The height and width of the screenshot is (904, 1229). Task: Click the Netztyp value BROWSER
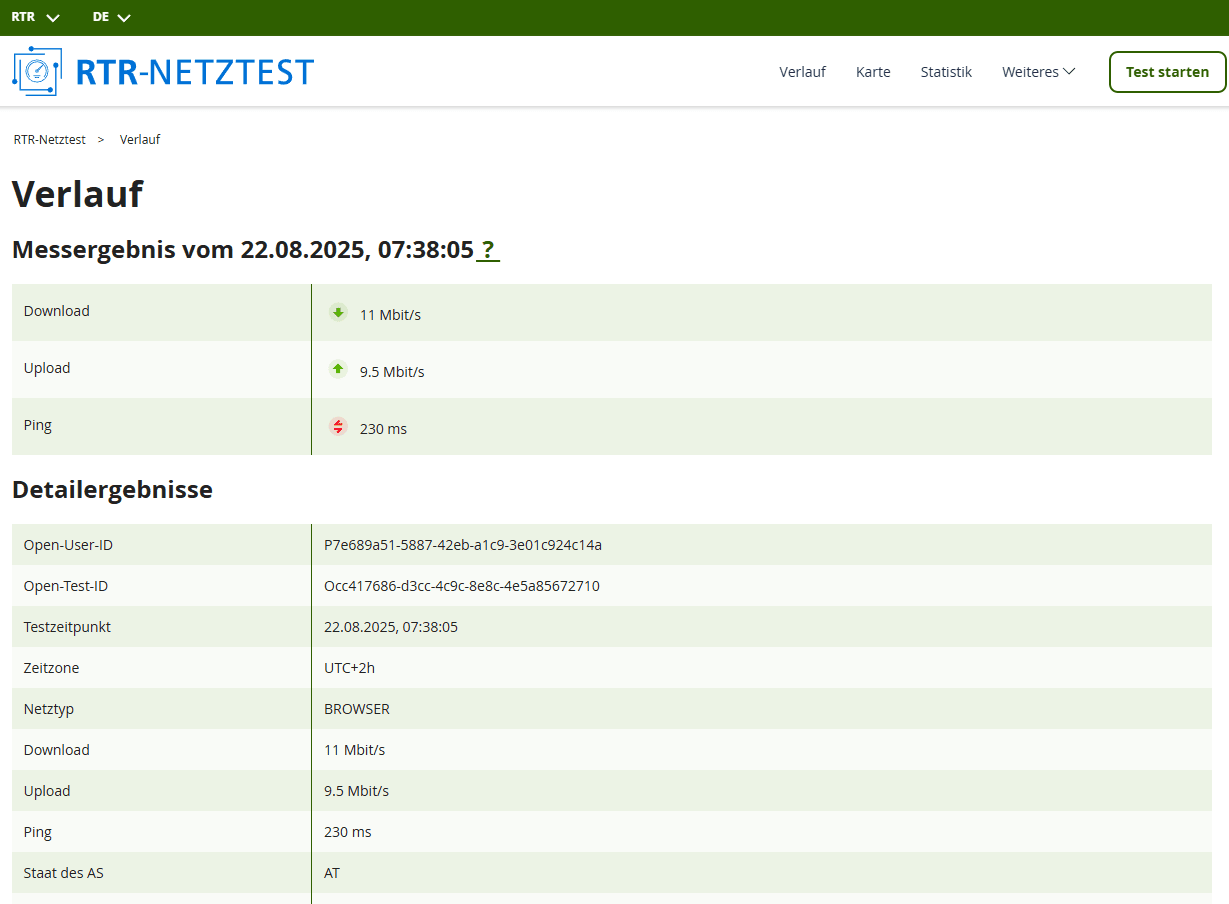pyautogui.click(x=356, y=709)
